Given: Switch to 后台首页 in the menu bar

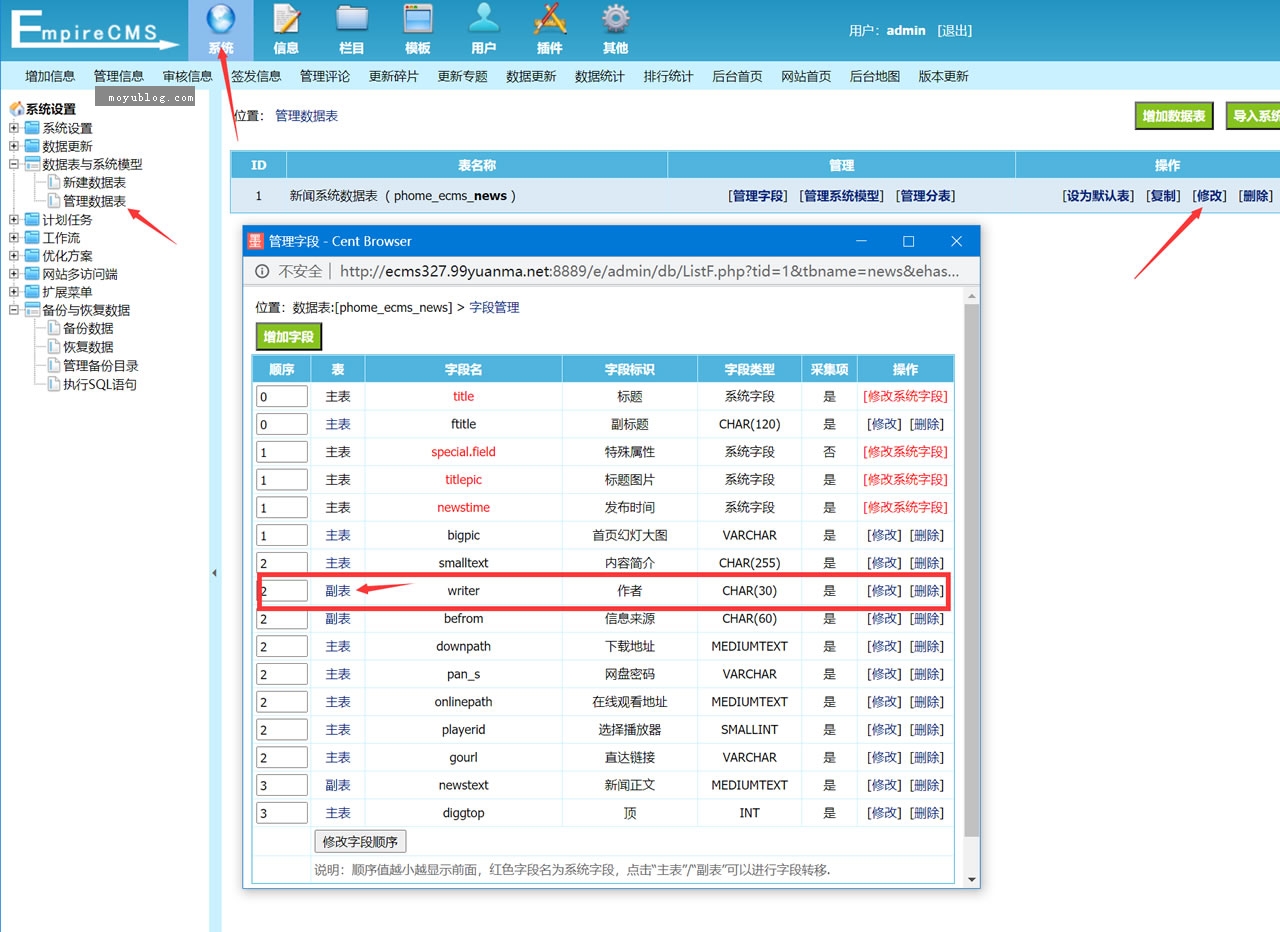Looking at the screenshot, I should click(737, 75).
